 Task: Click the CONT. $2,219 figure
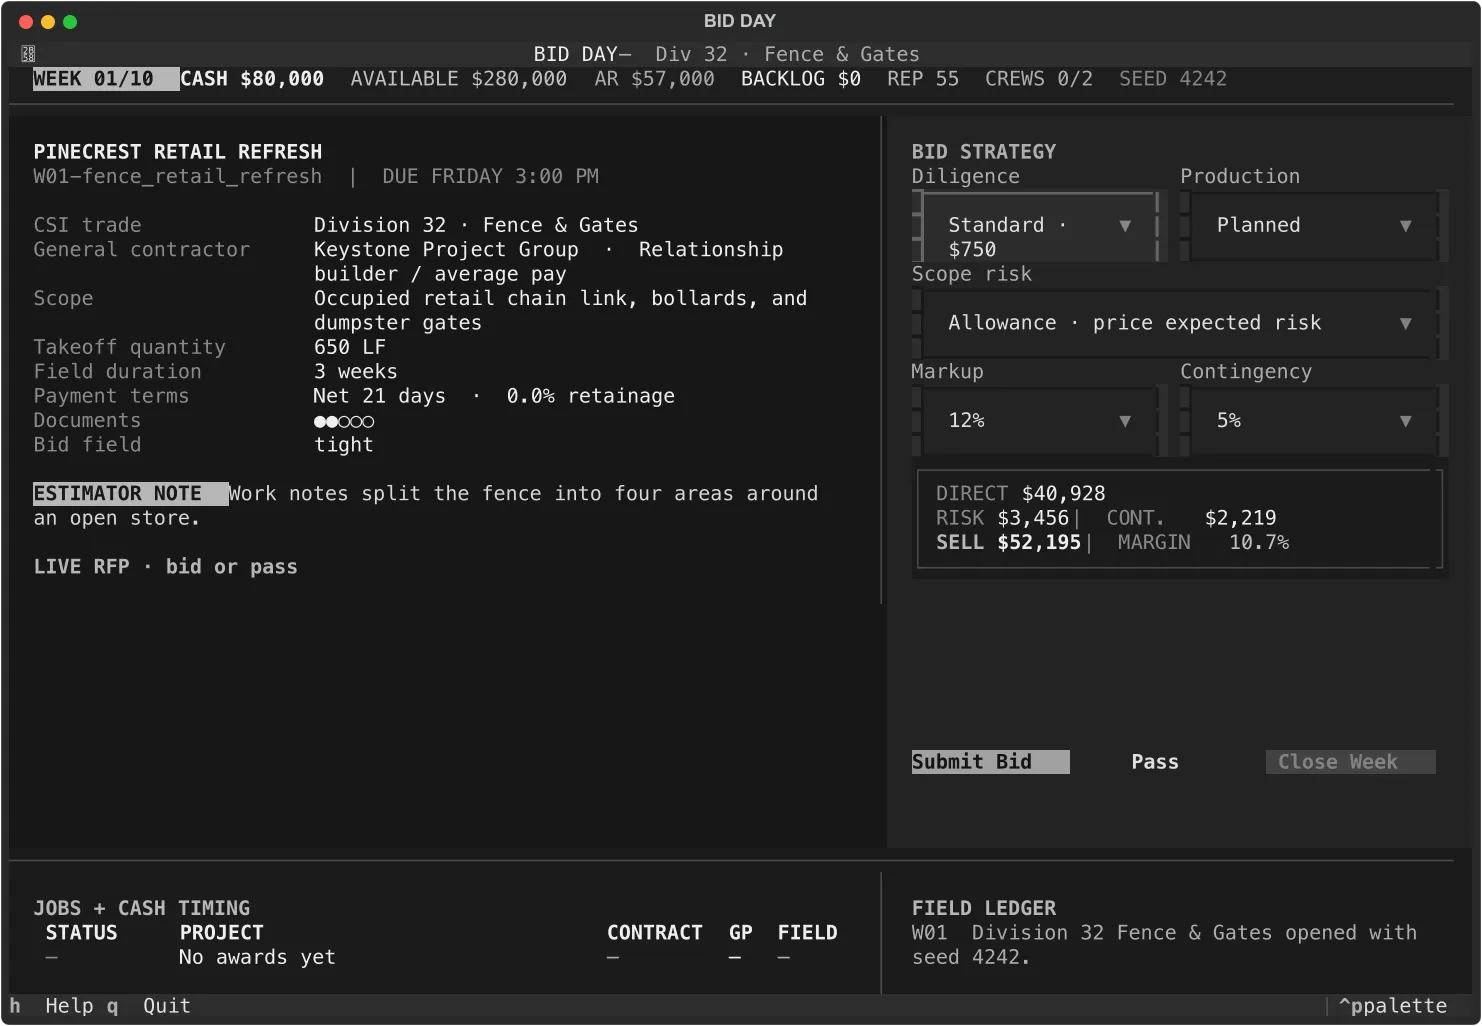[1191, 518]
